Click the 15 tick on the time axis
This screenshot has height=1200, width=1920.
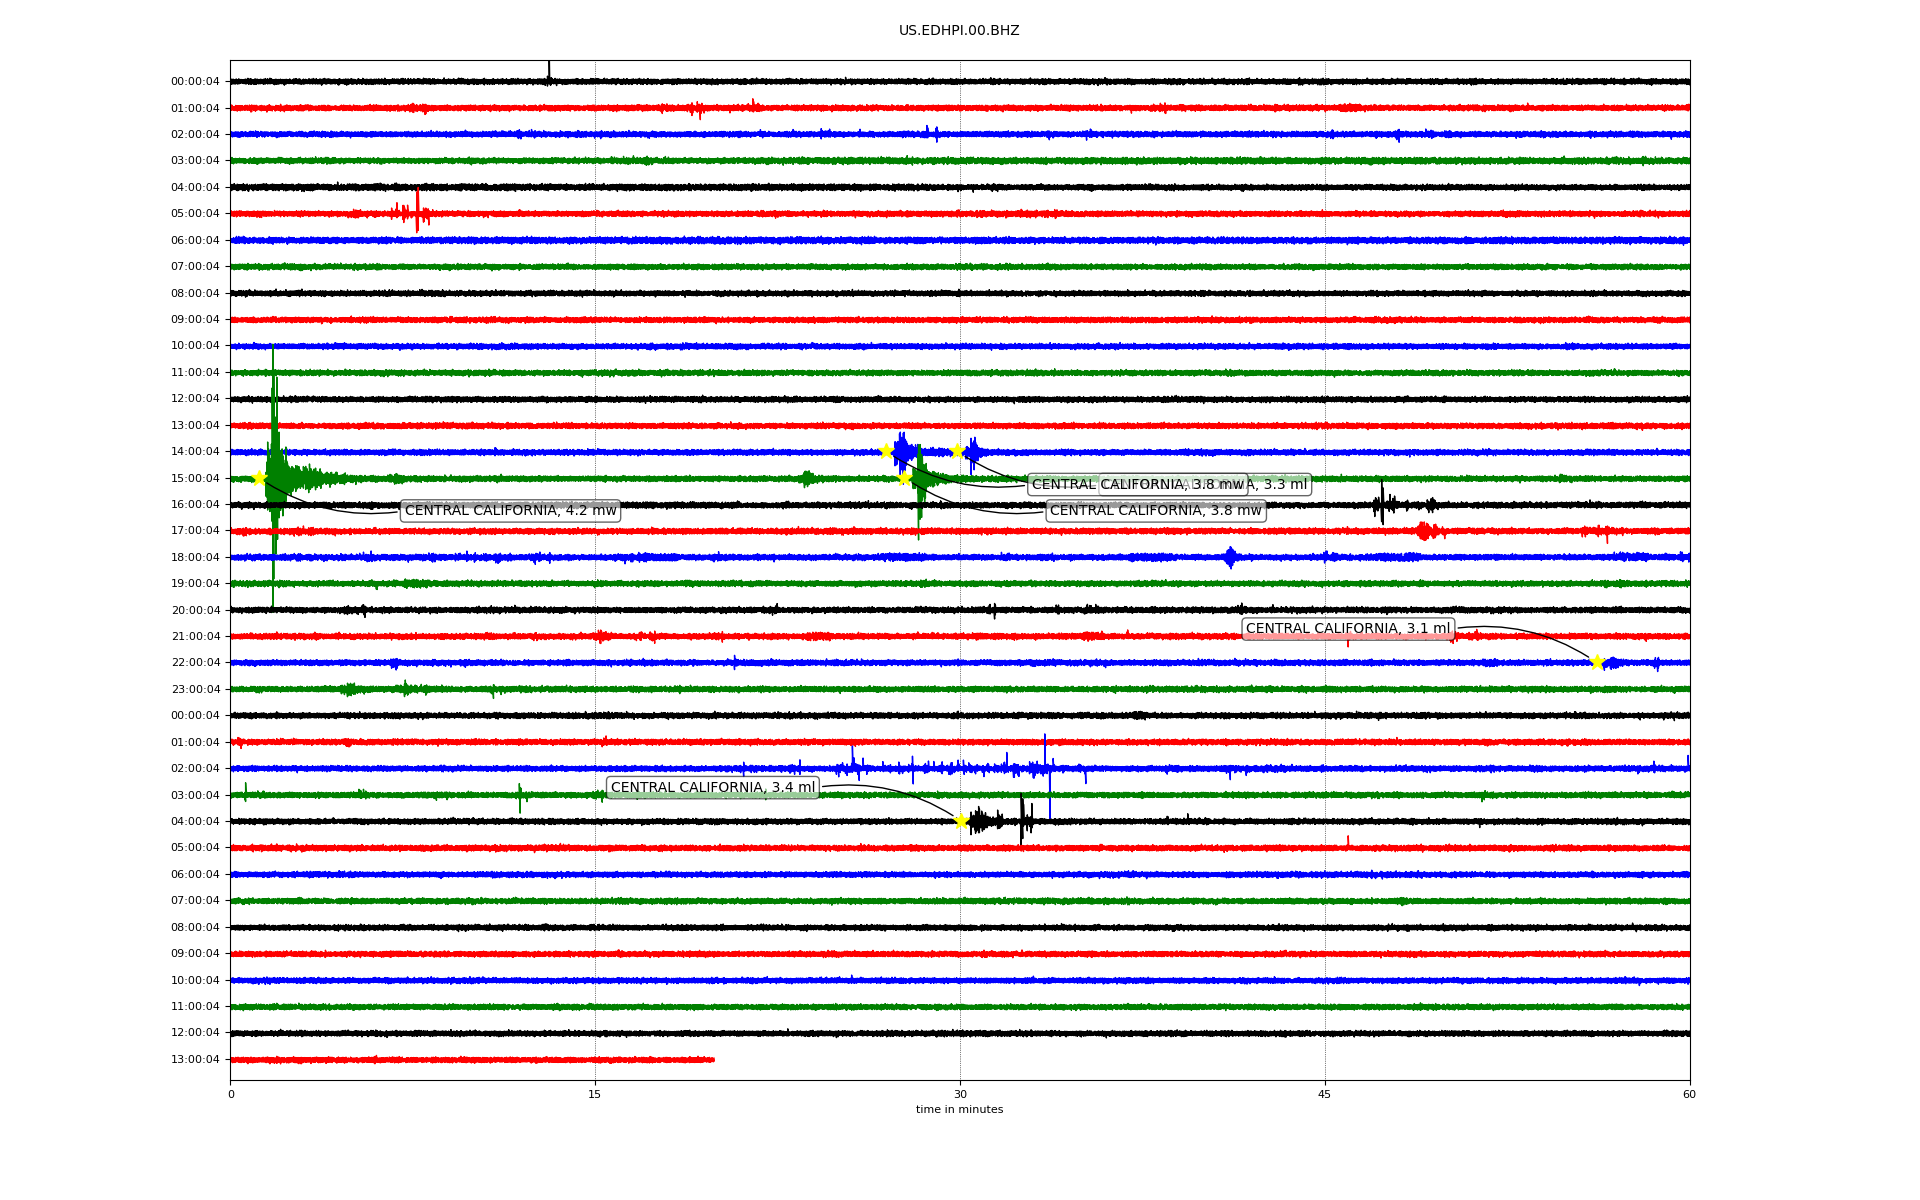coord(595,1094)
